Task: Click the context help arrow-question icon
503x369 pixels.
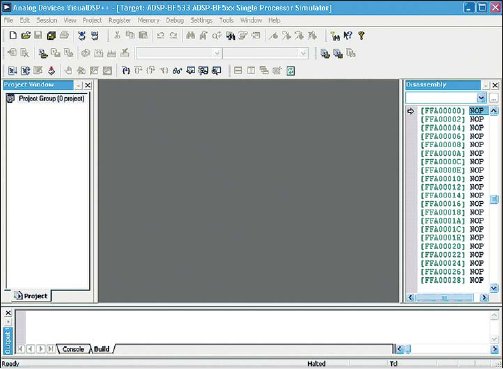Action: pyautogui.click(x=348, y=35)
